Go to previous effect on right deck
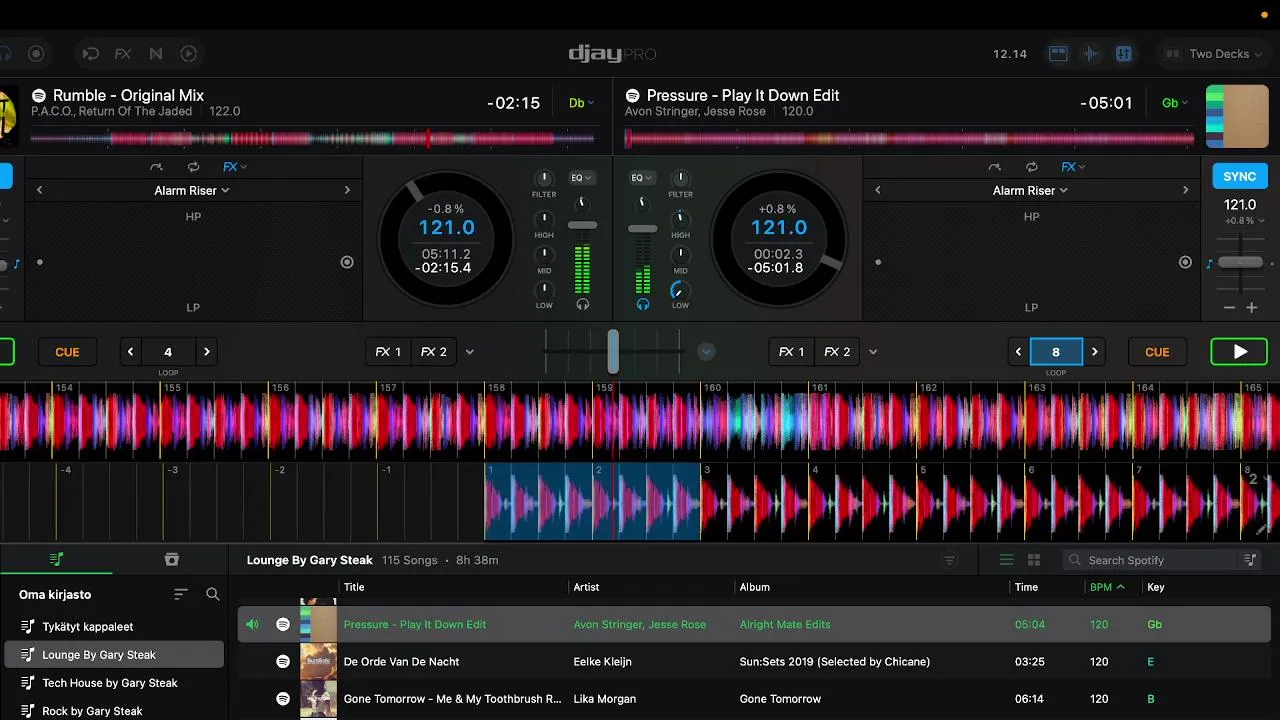This screenshot has width=1280, height=720. pos(878,190)
